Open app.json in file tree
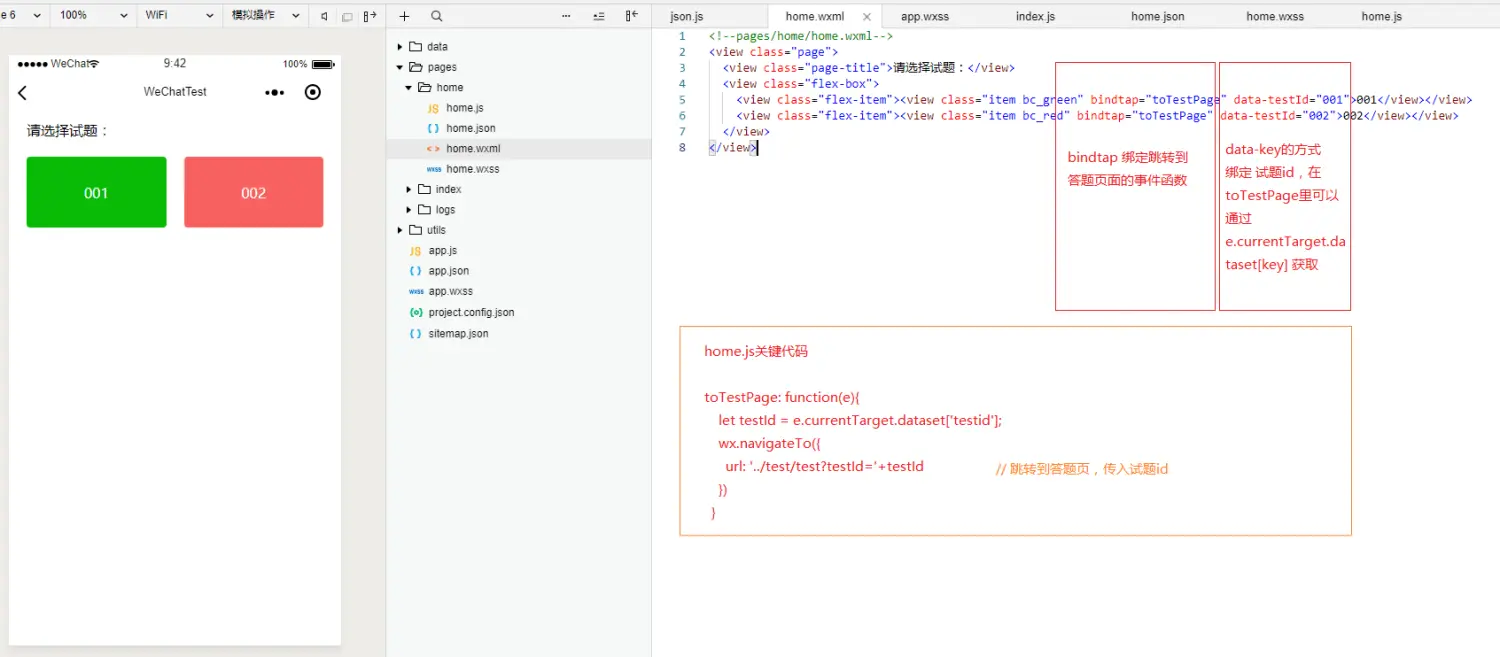 click(448, 271)
